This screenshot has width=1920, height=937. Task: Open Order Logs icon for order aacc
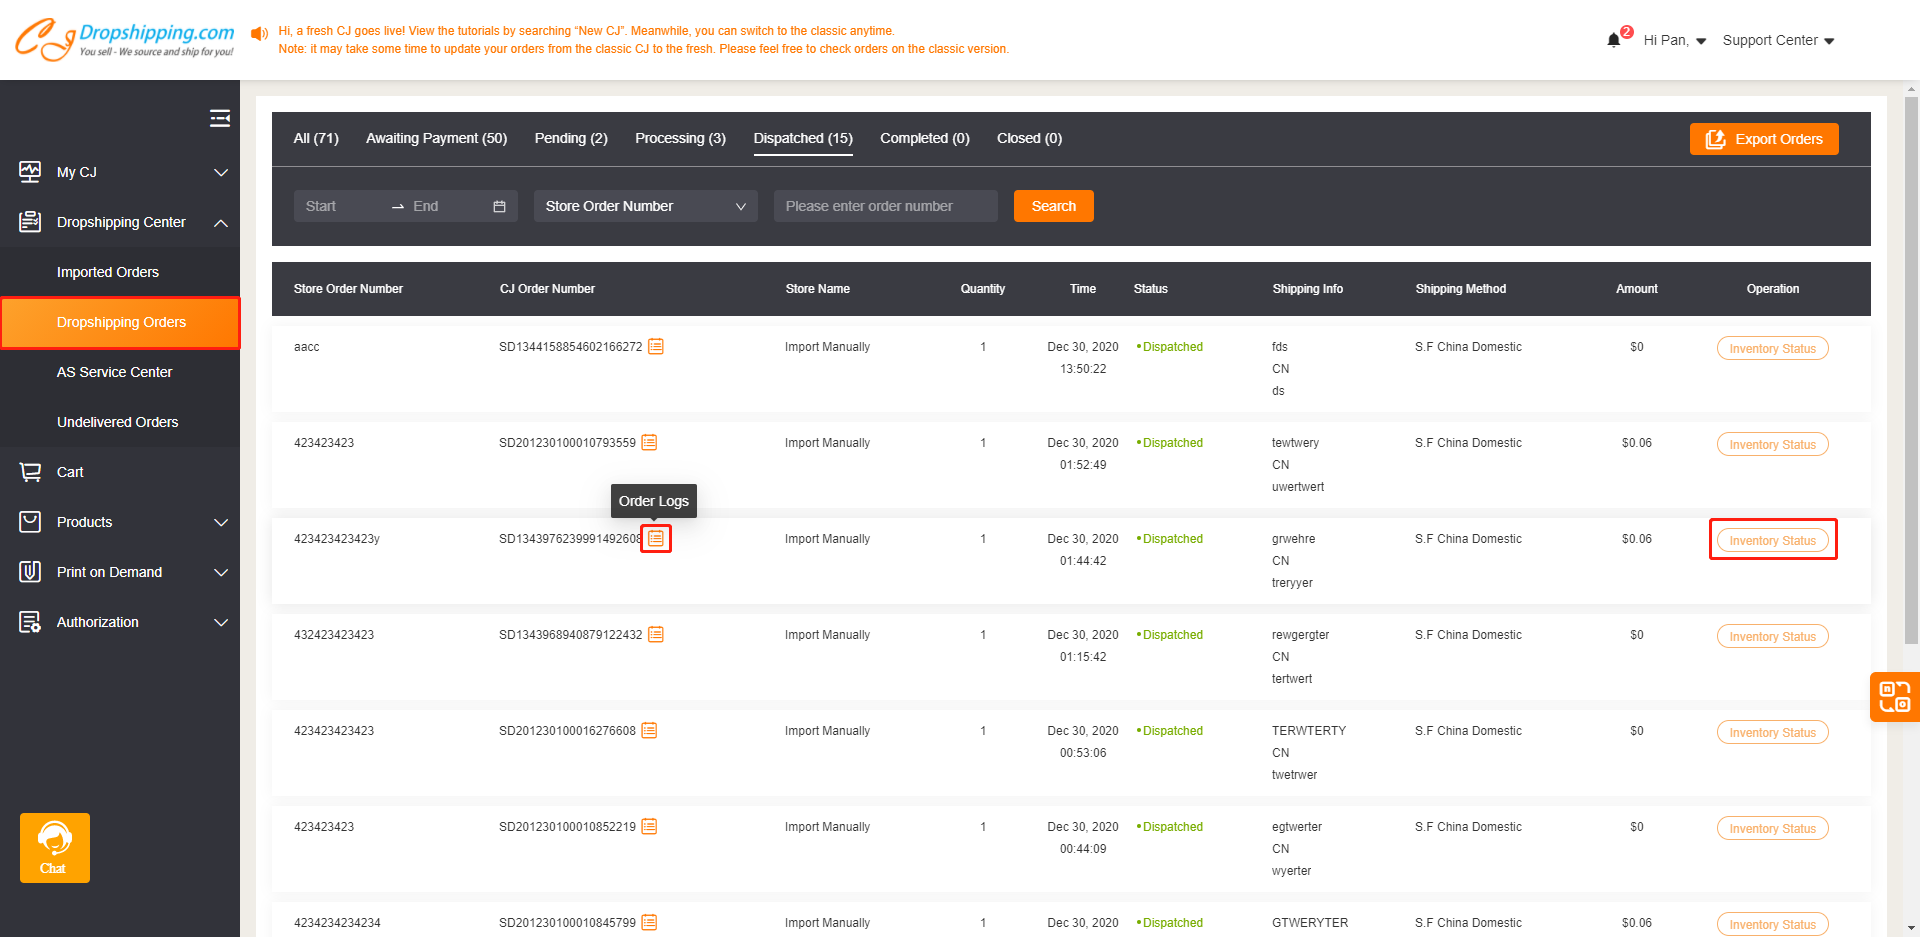click(x=656, y=347)
